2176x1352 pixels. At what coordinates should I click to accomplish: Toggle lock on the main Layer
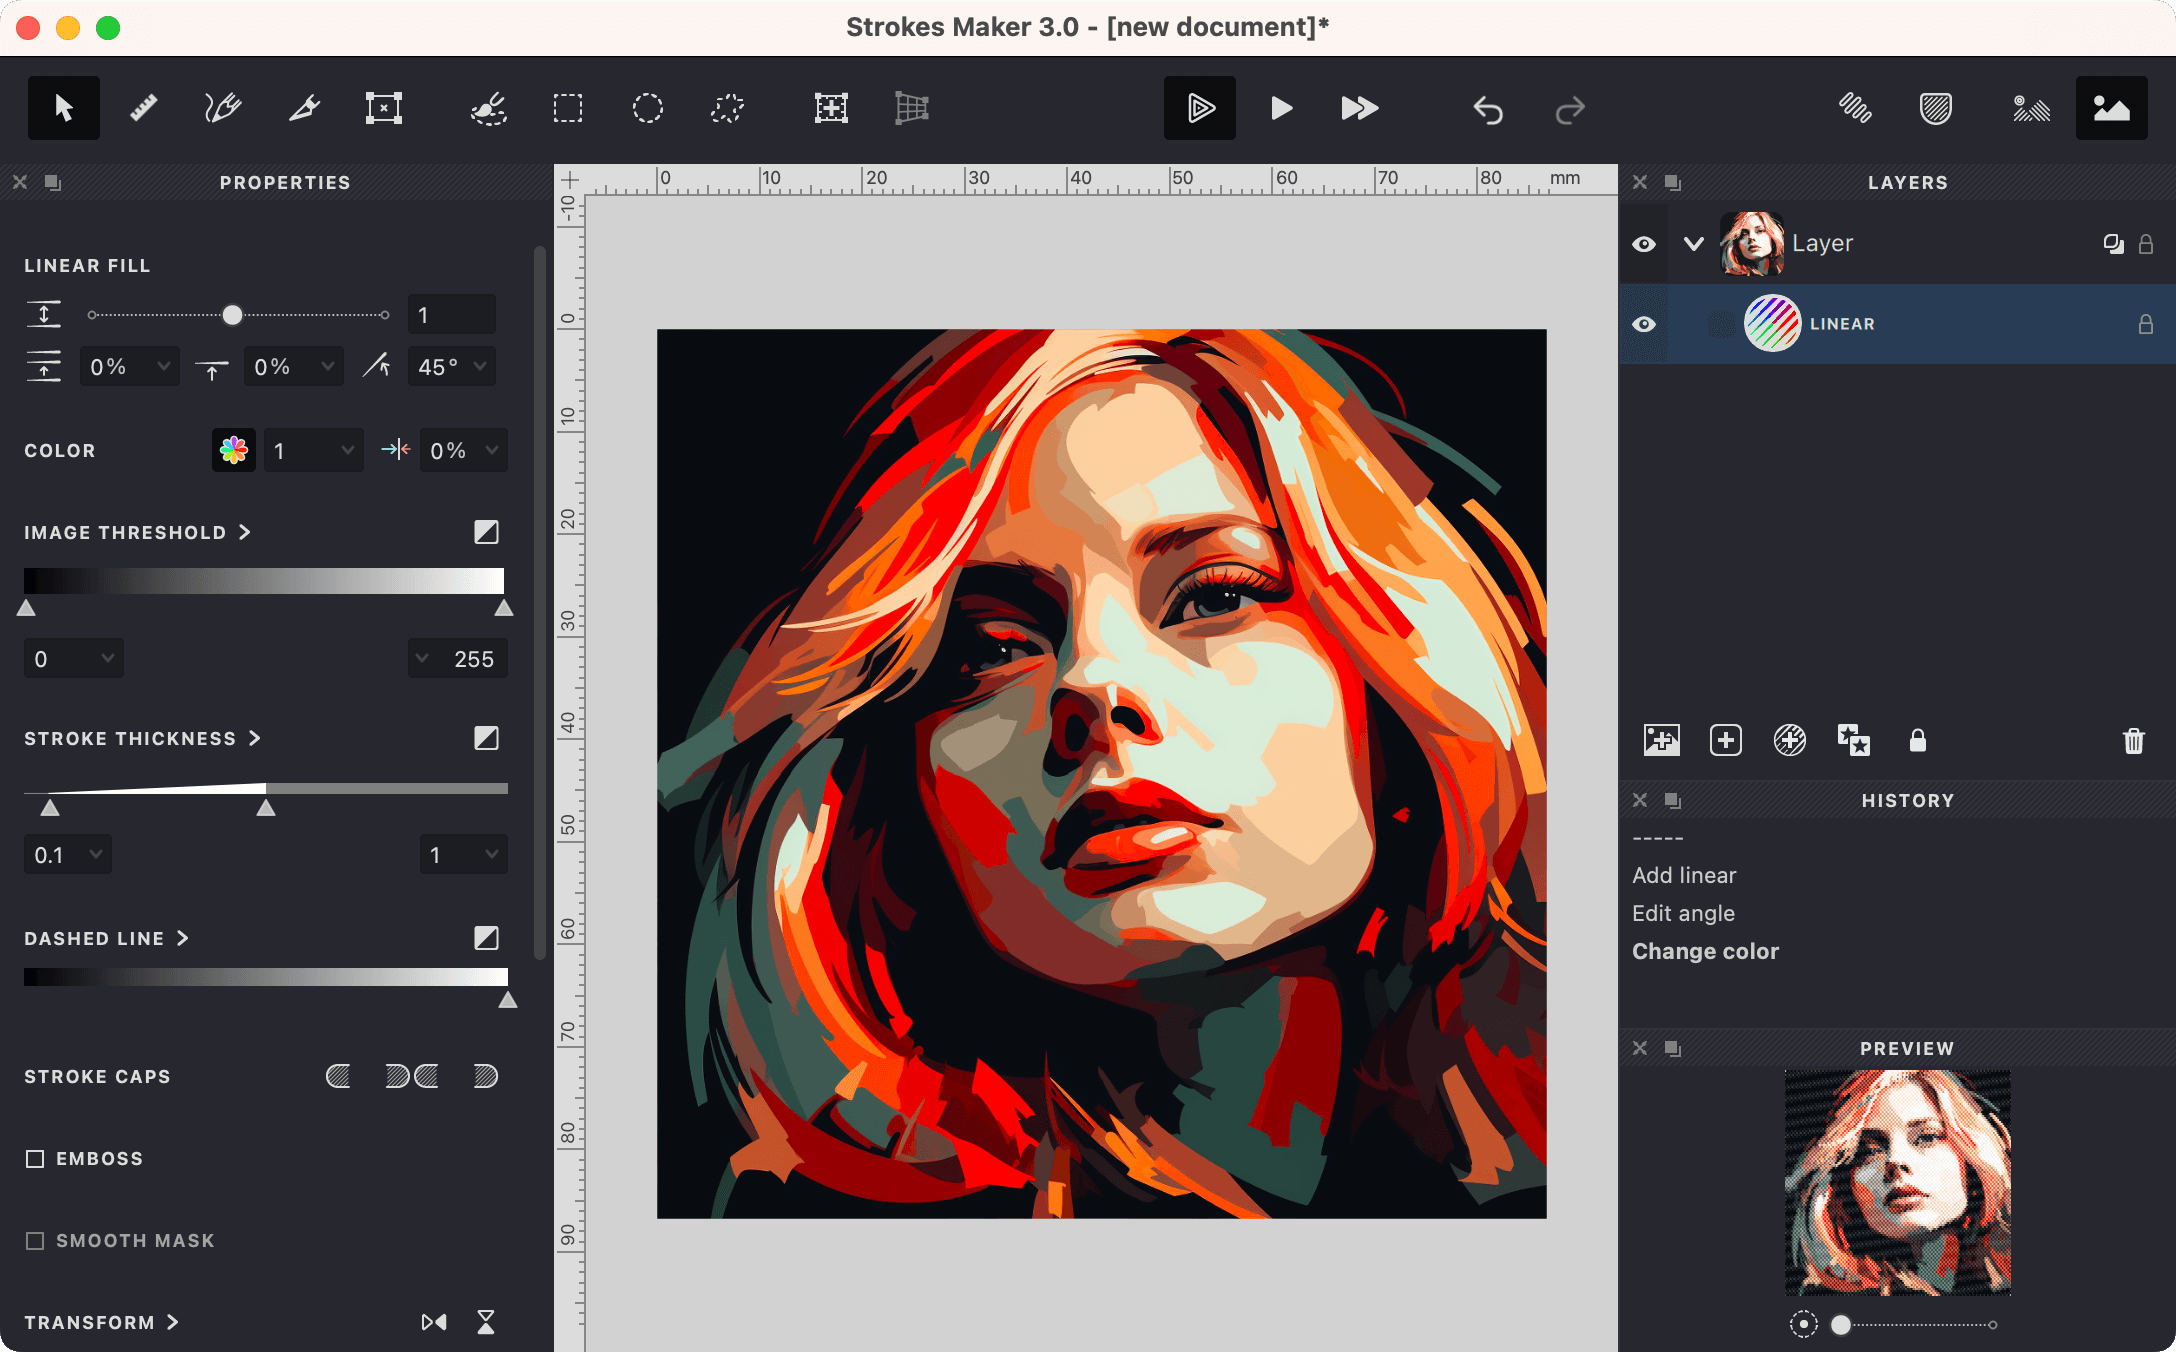click(2146, 244)
